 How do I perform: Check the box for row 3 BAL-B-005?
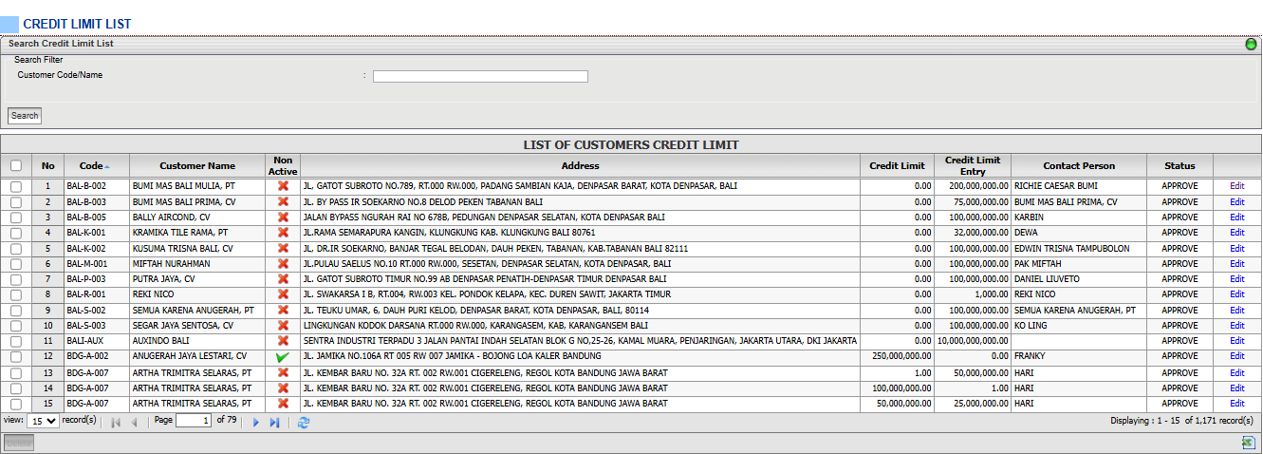click(x=16, y=217)
